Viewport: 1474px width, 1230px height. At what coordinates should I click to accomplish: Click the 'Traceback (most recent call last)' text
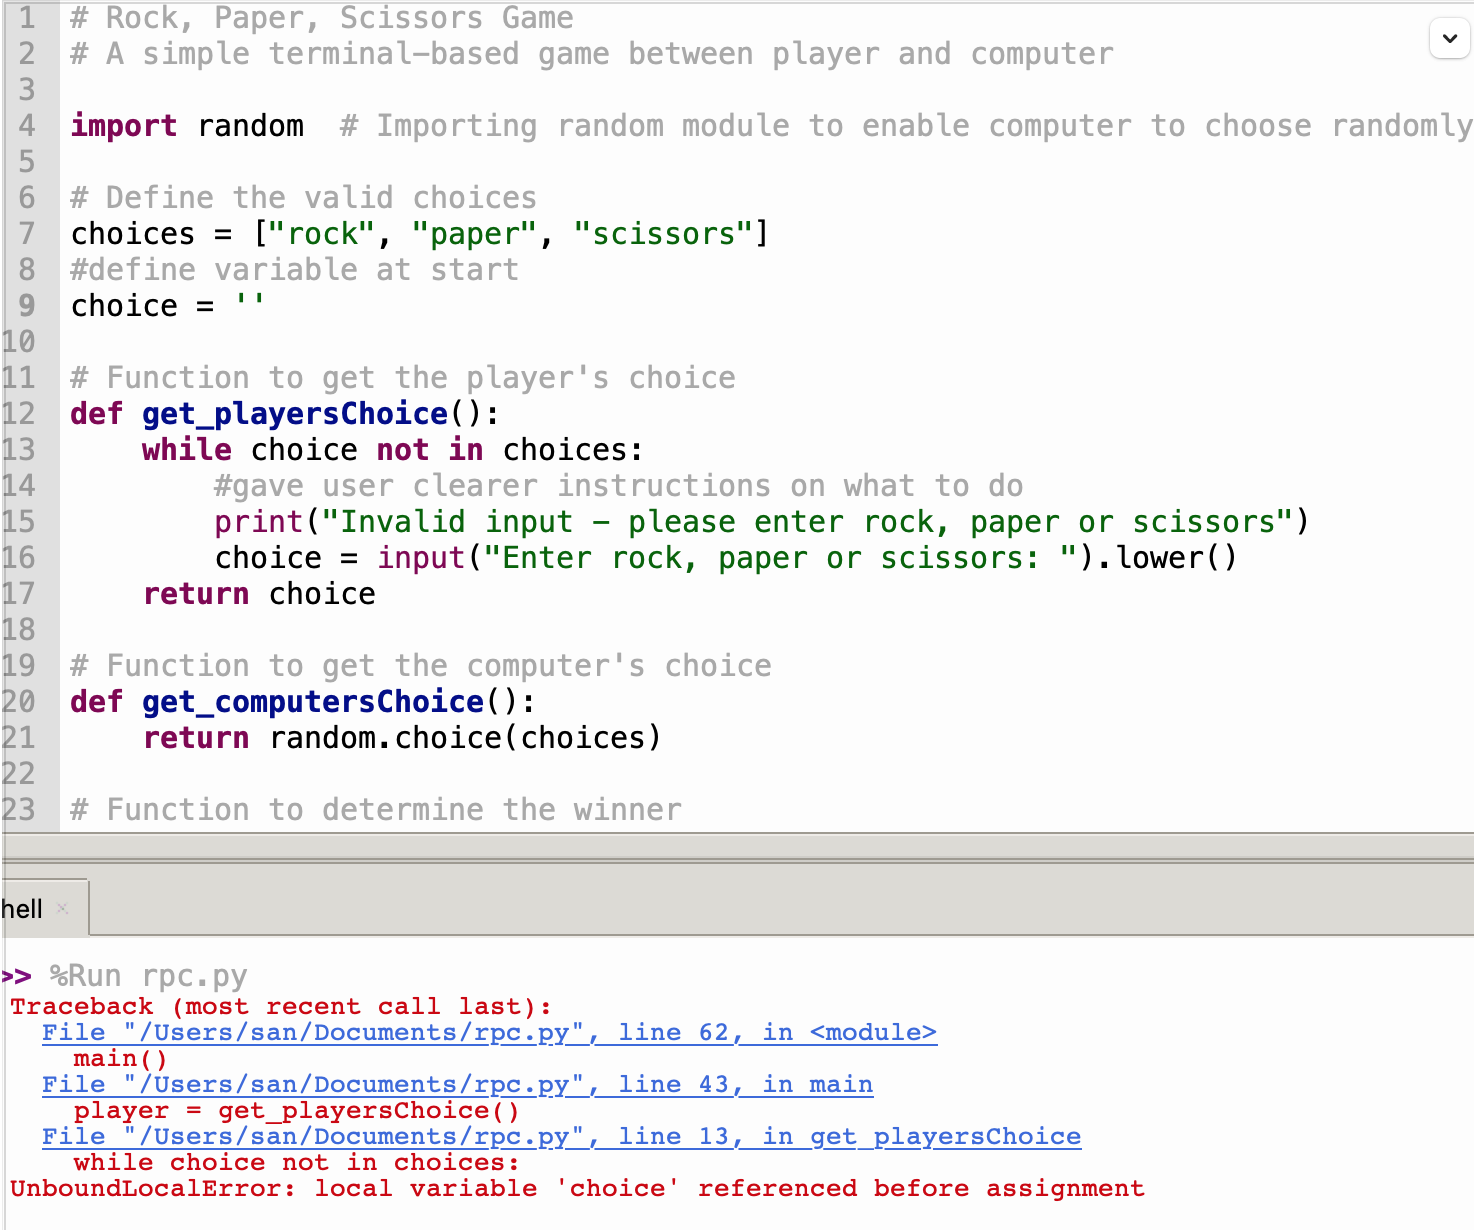click(x=280, y=1006)
